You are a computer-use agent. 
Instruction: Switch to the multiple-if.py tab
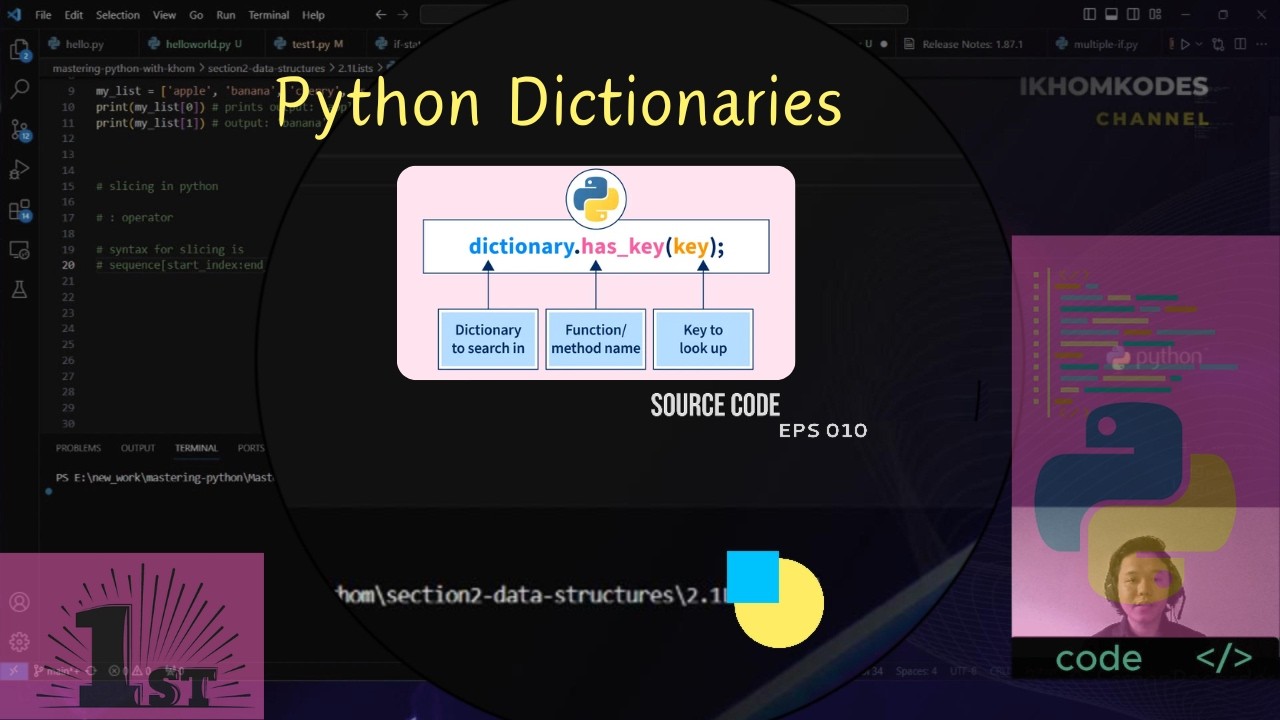[x=1105, y=45]
